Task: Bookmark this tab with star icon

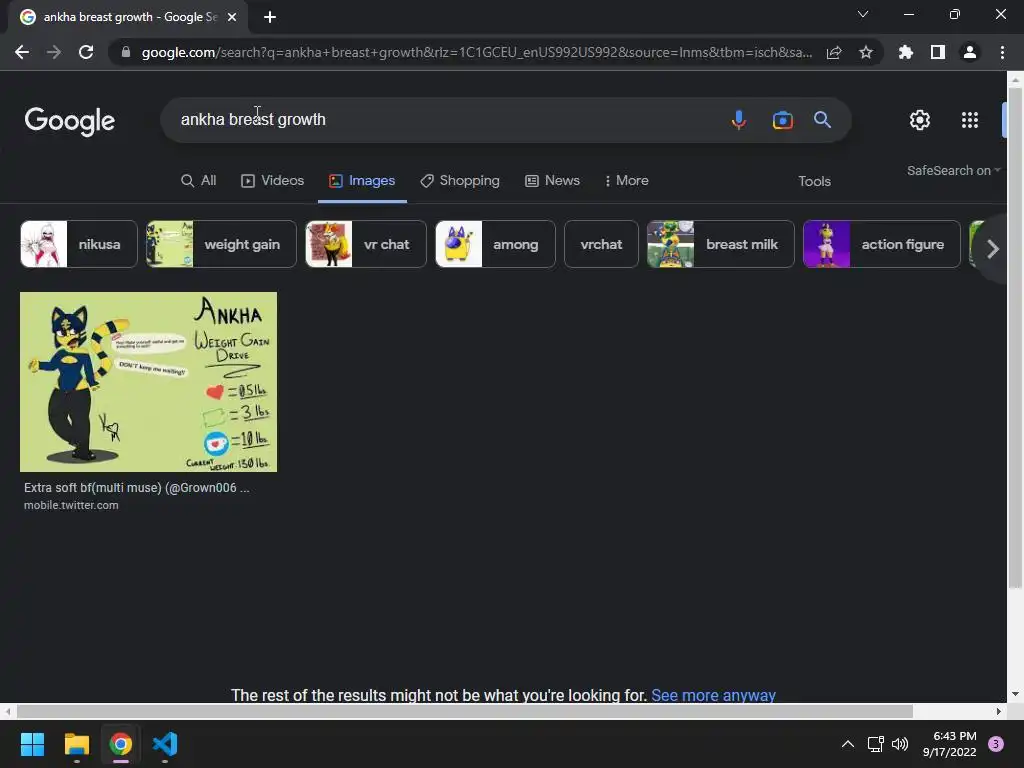Action: (866, 52)
